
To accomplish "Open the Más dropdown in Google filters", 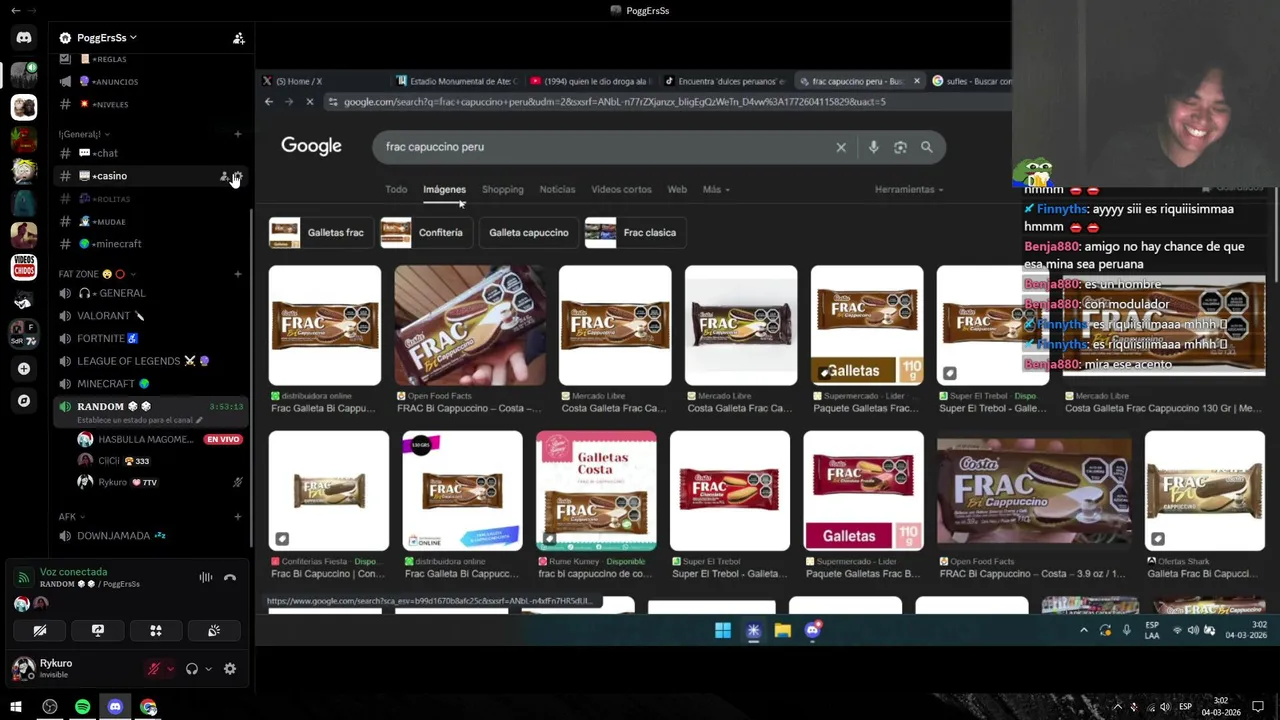I will click(x=716, y=189).
